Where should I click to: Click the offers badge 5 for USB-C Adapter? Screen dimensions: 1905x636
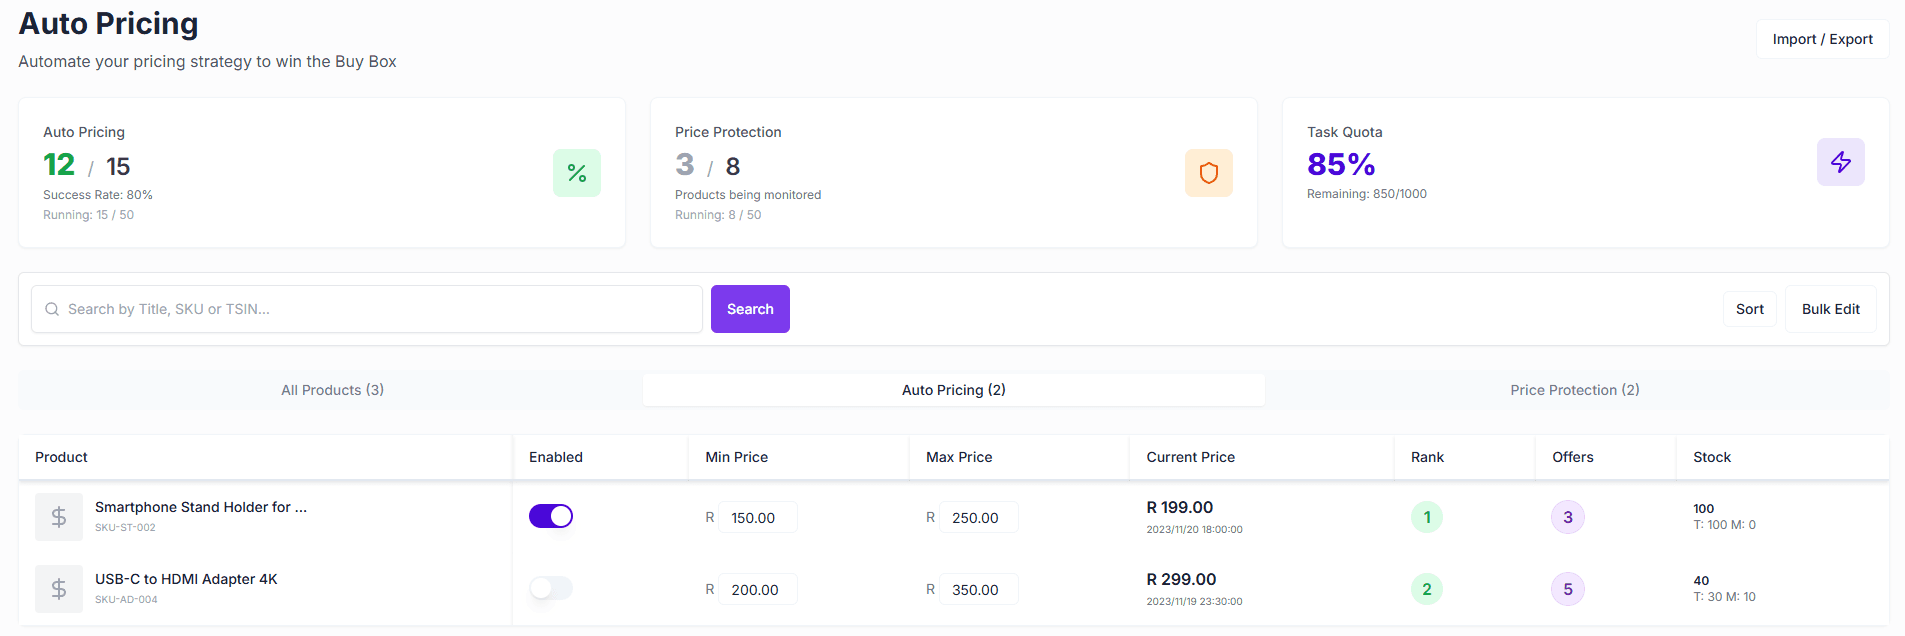(x=1567, y=589)
